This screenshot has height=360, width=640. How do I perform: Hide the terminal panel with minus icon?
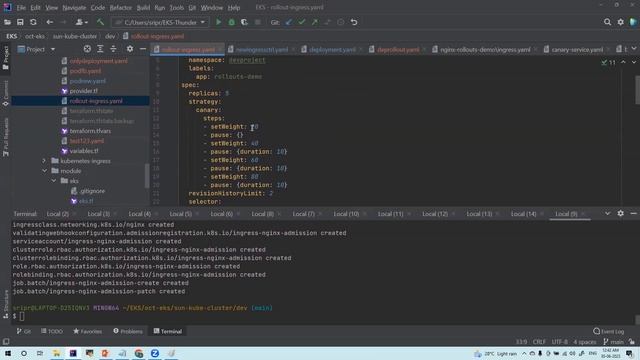[x=633, y=213]
